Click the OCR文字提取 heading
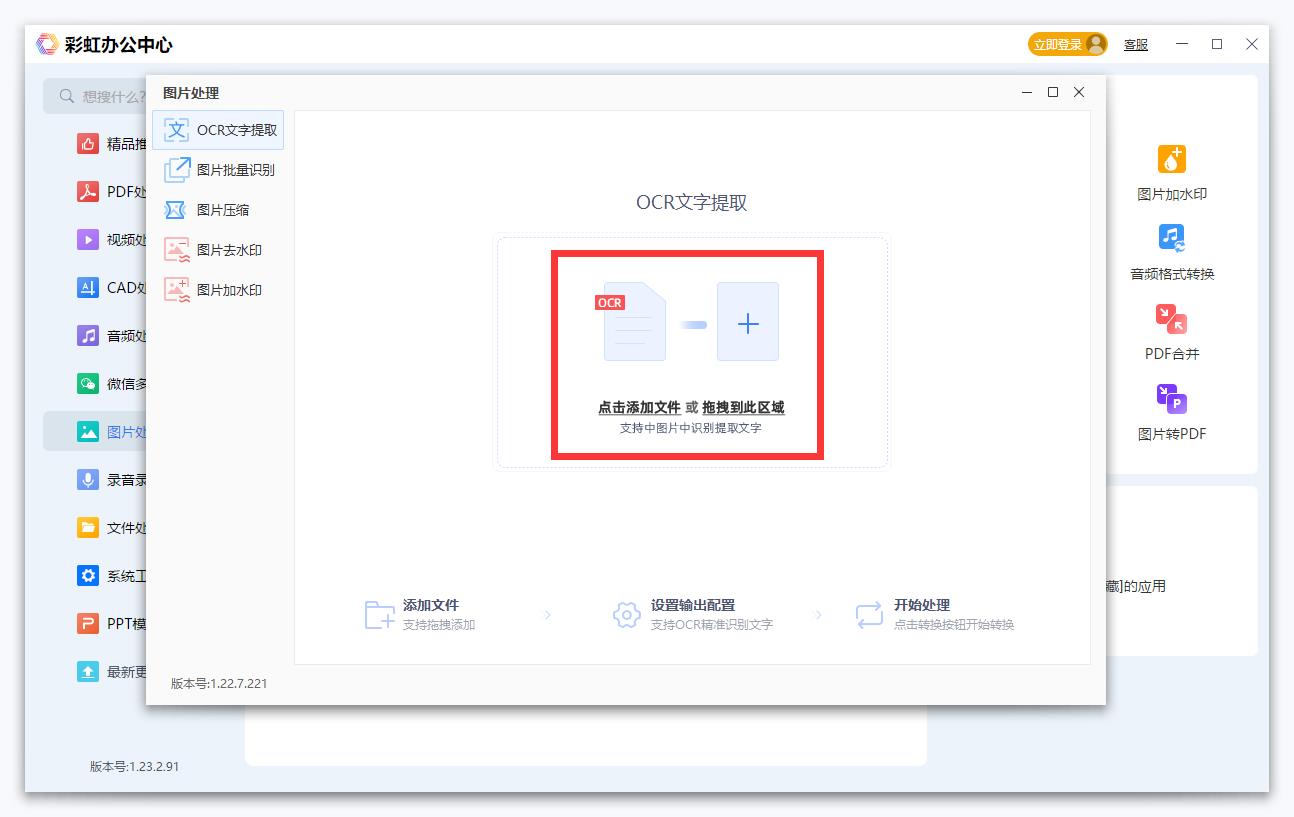The height and width of the screenshot is (817, 1294). point(691,202)
